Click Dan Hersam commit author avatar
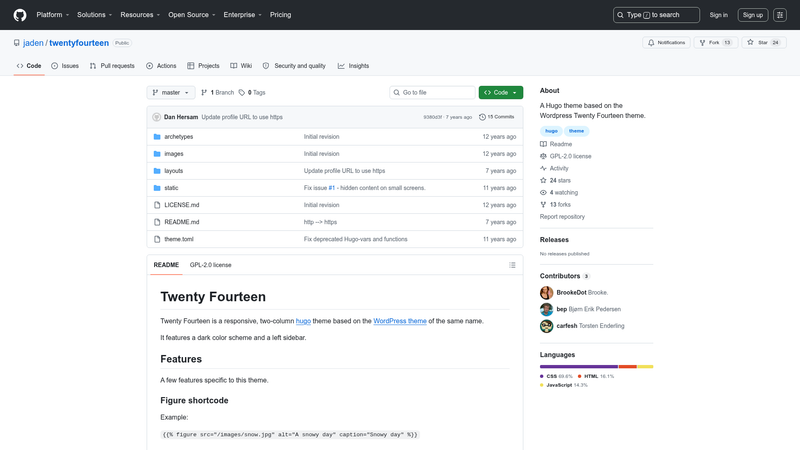The image size is (800, 450). coord(157,117)
